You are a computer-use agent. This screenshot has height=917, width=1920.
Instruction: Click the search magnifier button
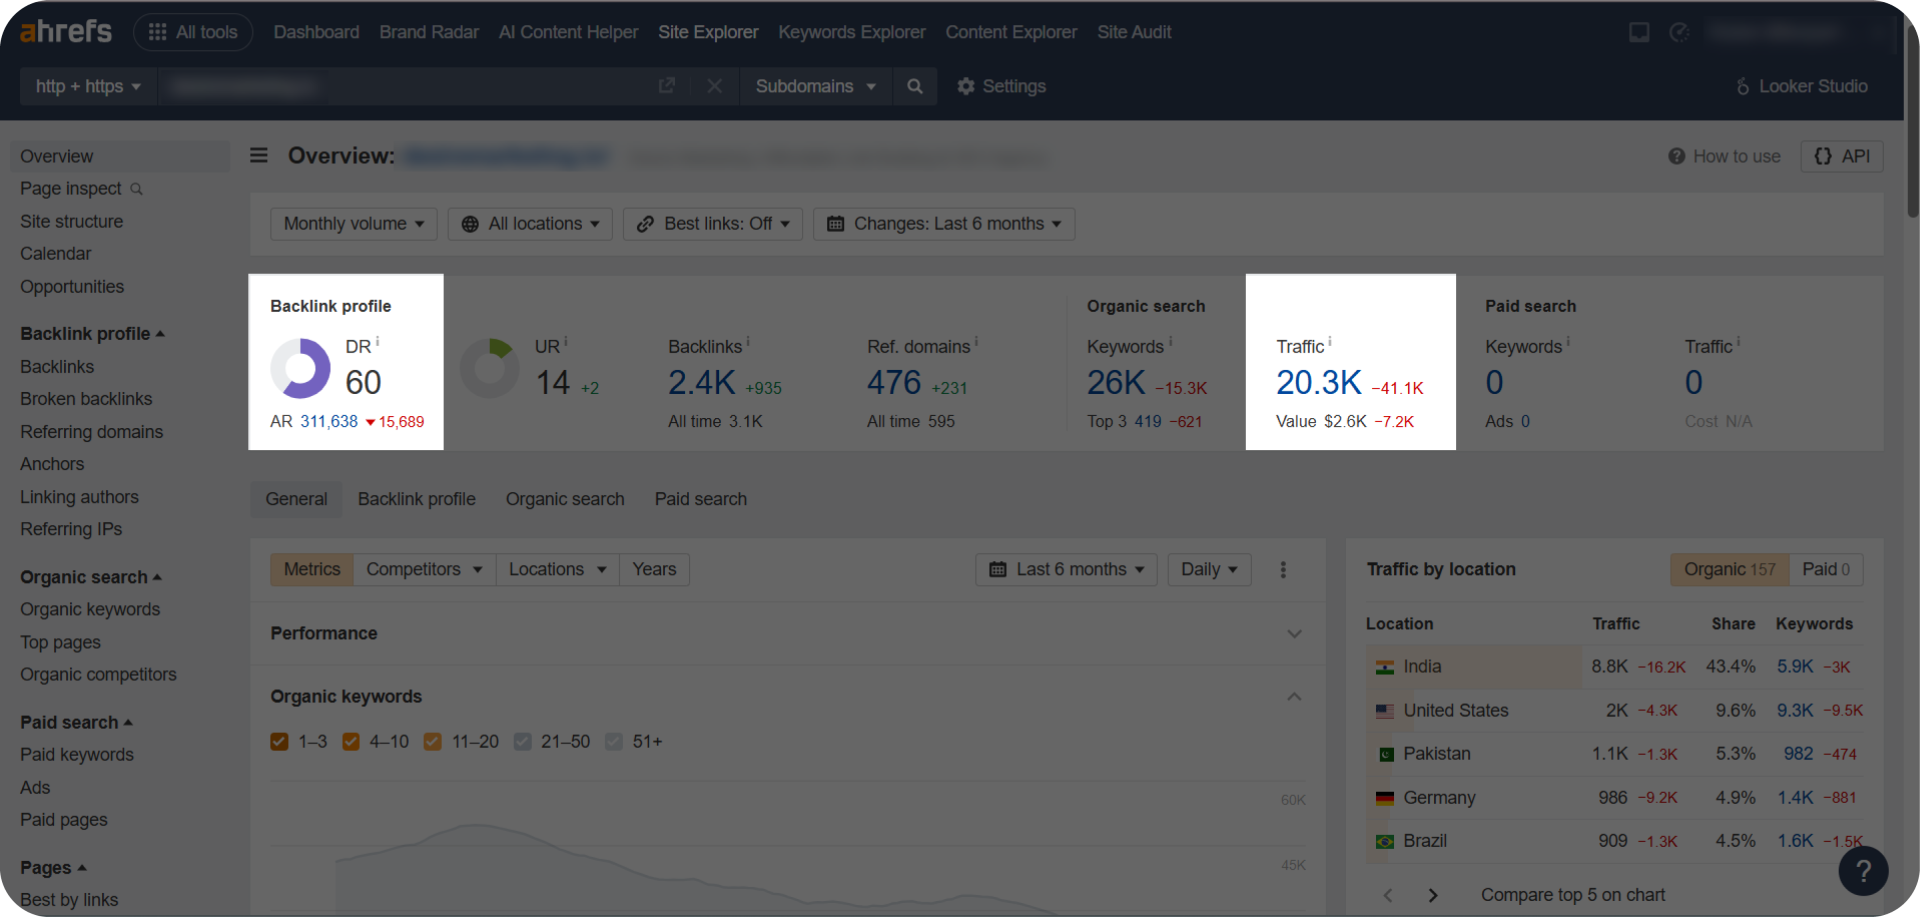click(x=914, y=86)
